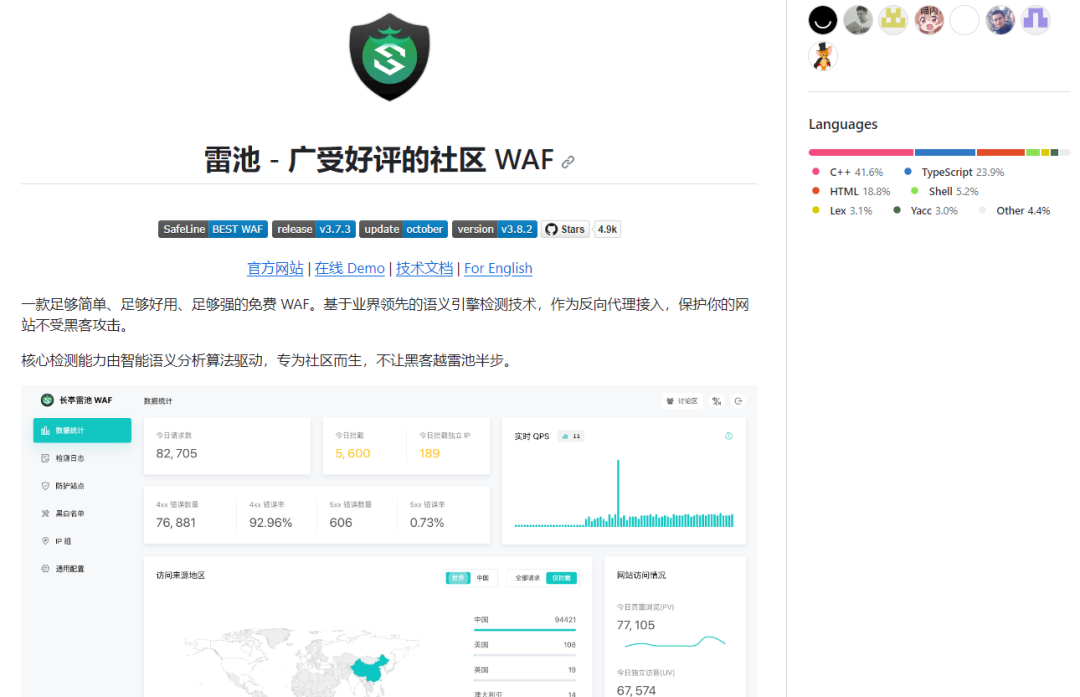Open the 官方网站 link
Screen dimensions: 1080x697
tap(275, 268)
